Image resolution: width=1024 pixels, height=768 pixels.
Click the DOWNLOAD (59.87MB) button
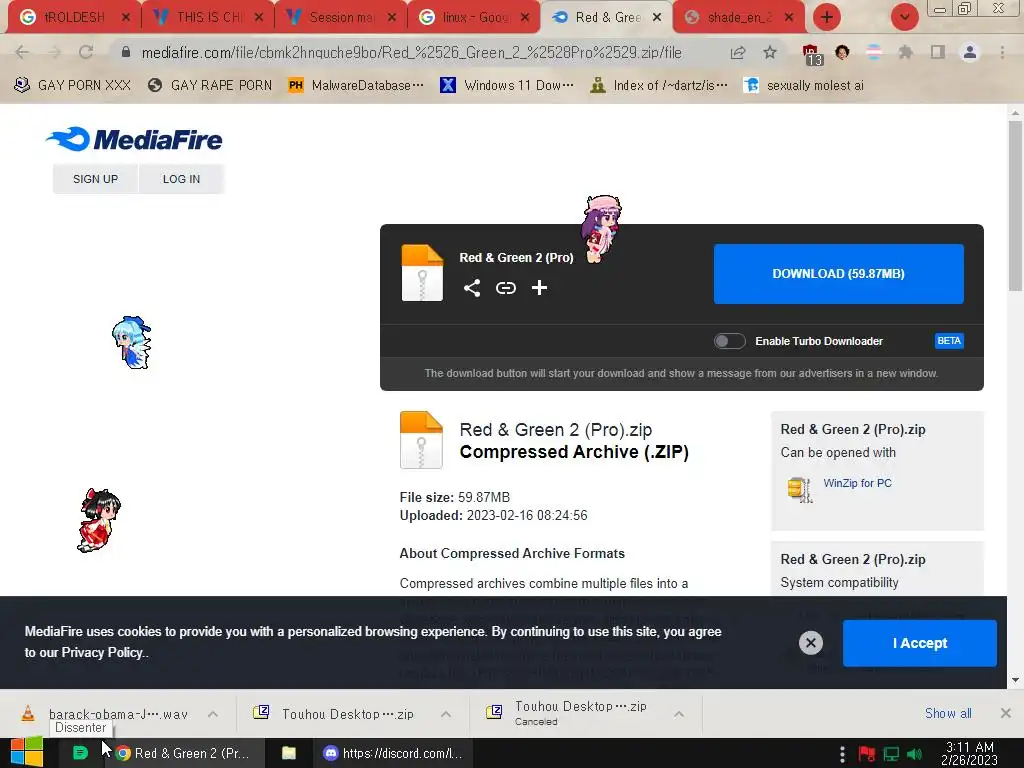pyautogui.click(x=839, y=274)
